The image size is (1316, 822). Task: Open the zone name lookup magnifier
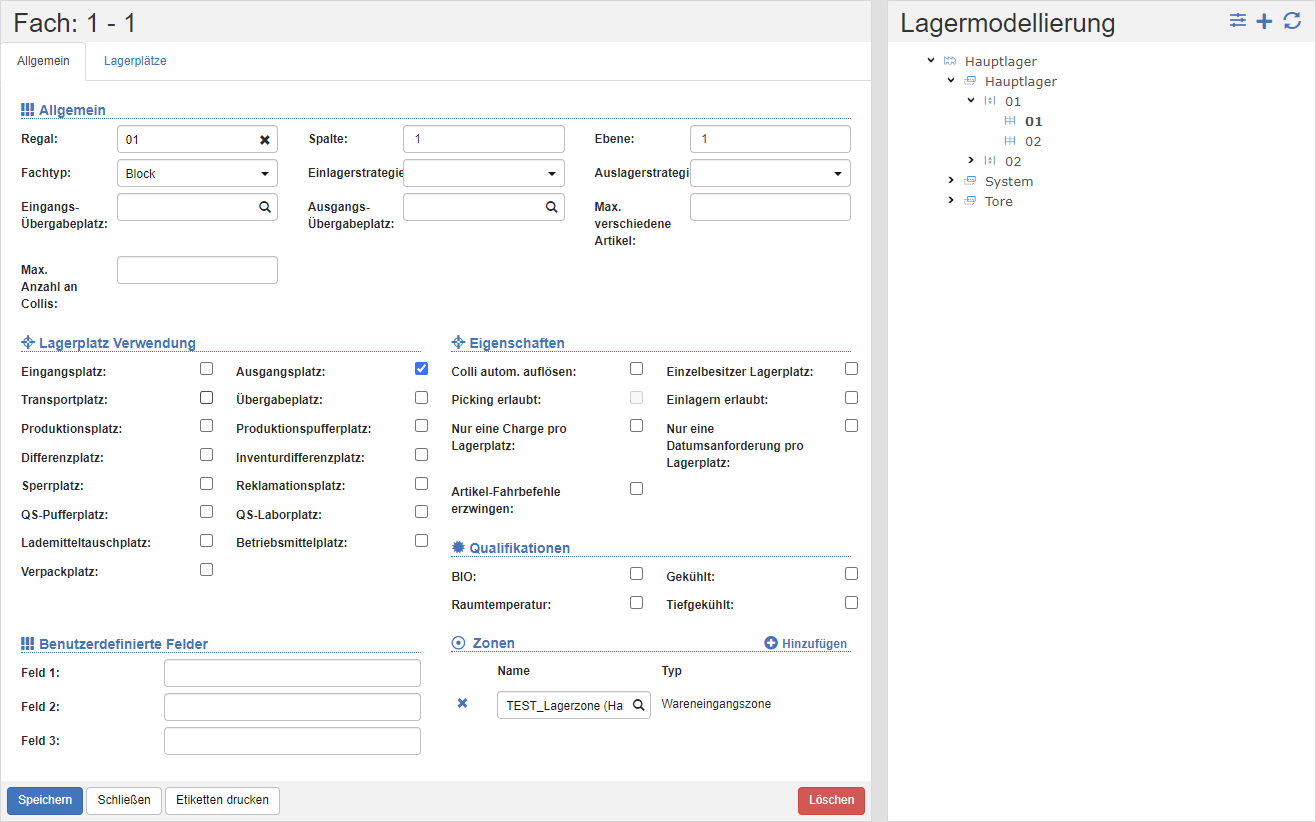[639, 704]
